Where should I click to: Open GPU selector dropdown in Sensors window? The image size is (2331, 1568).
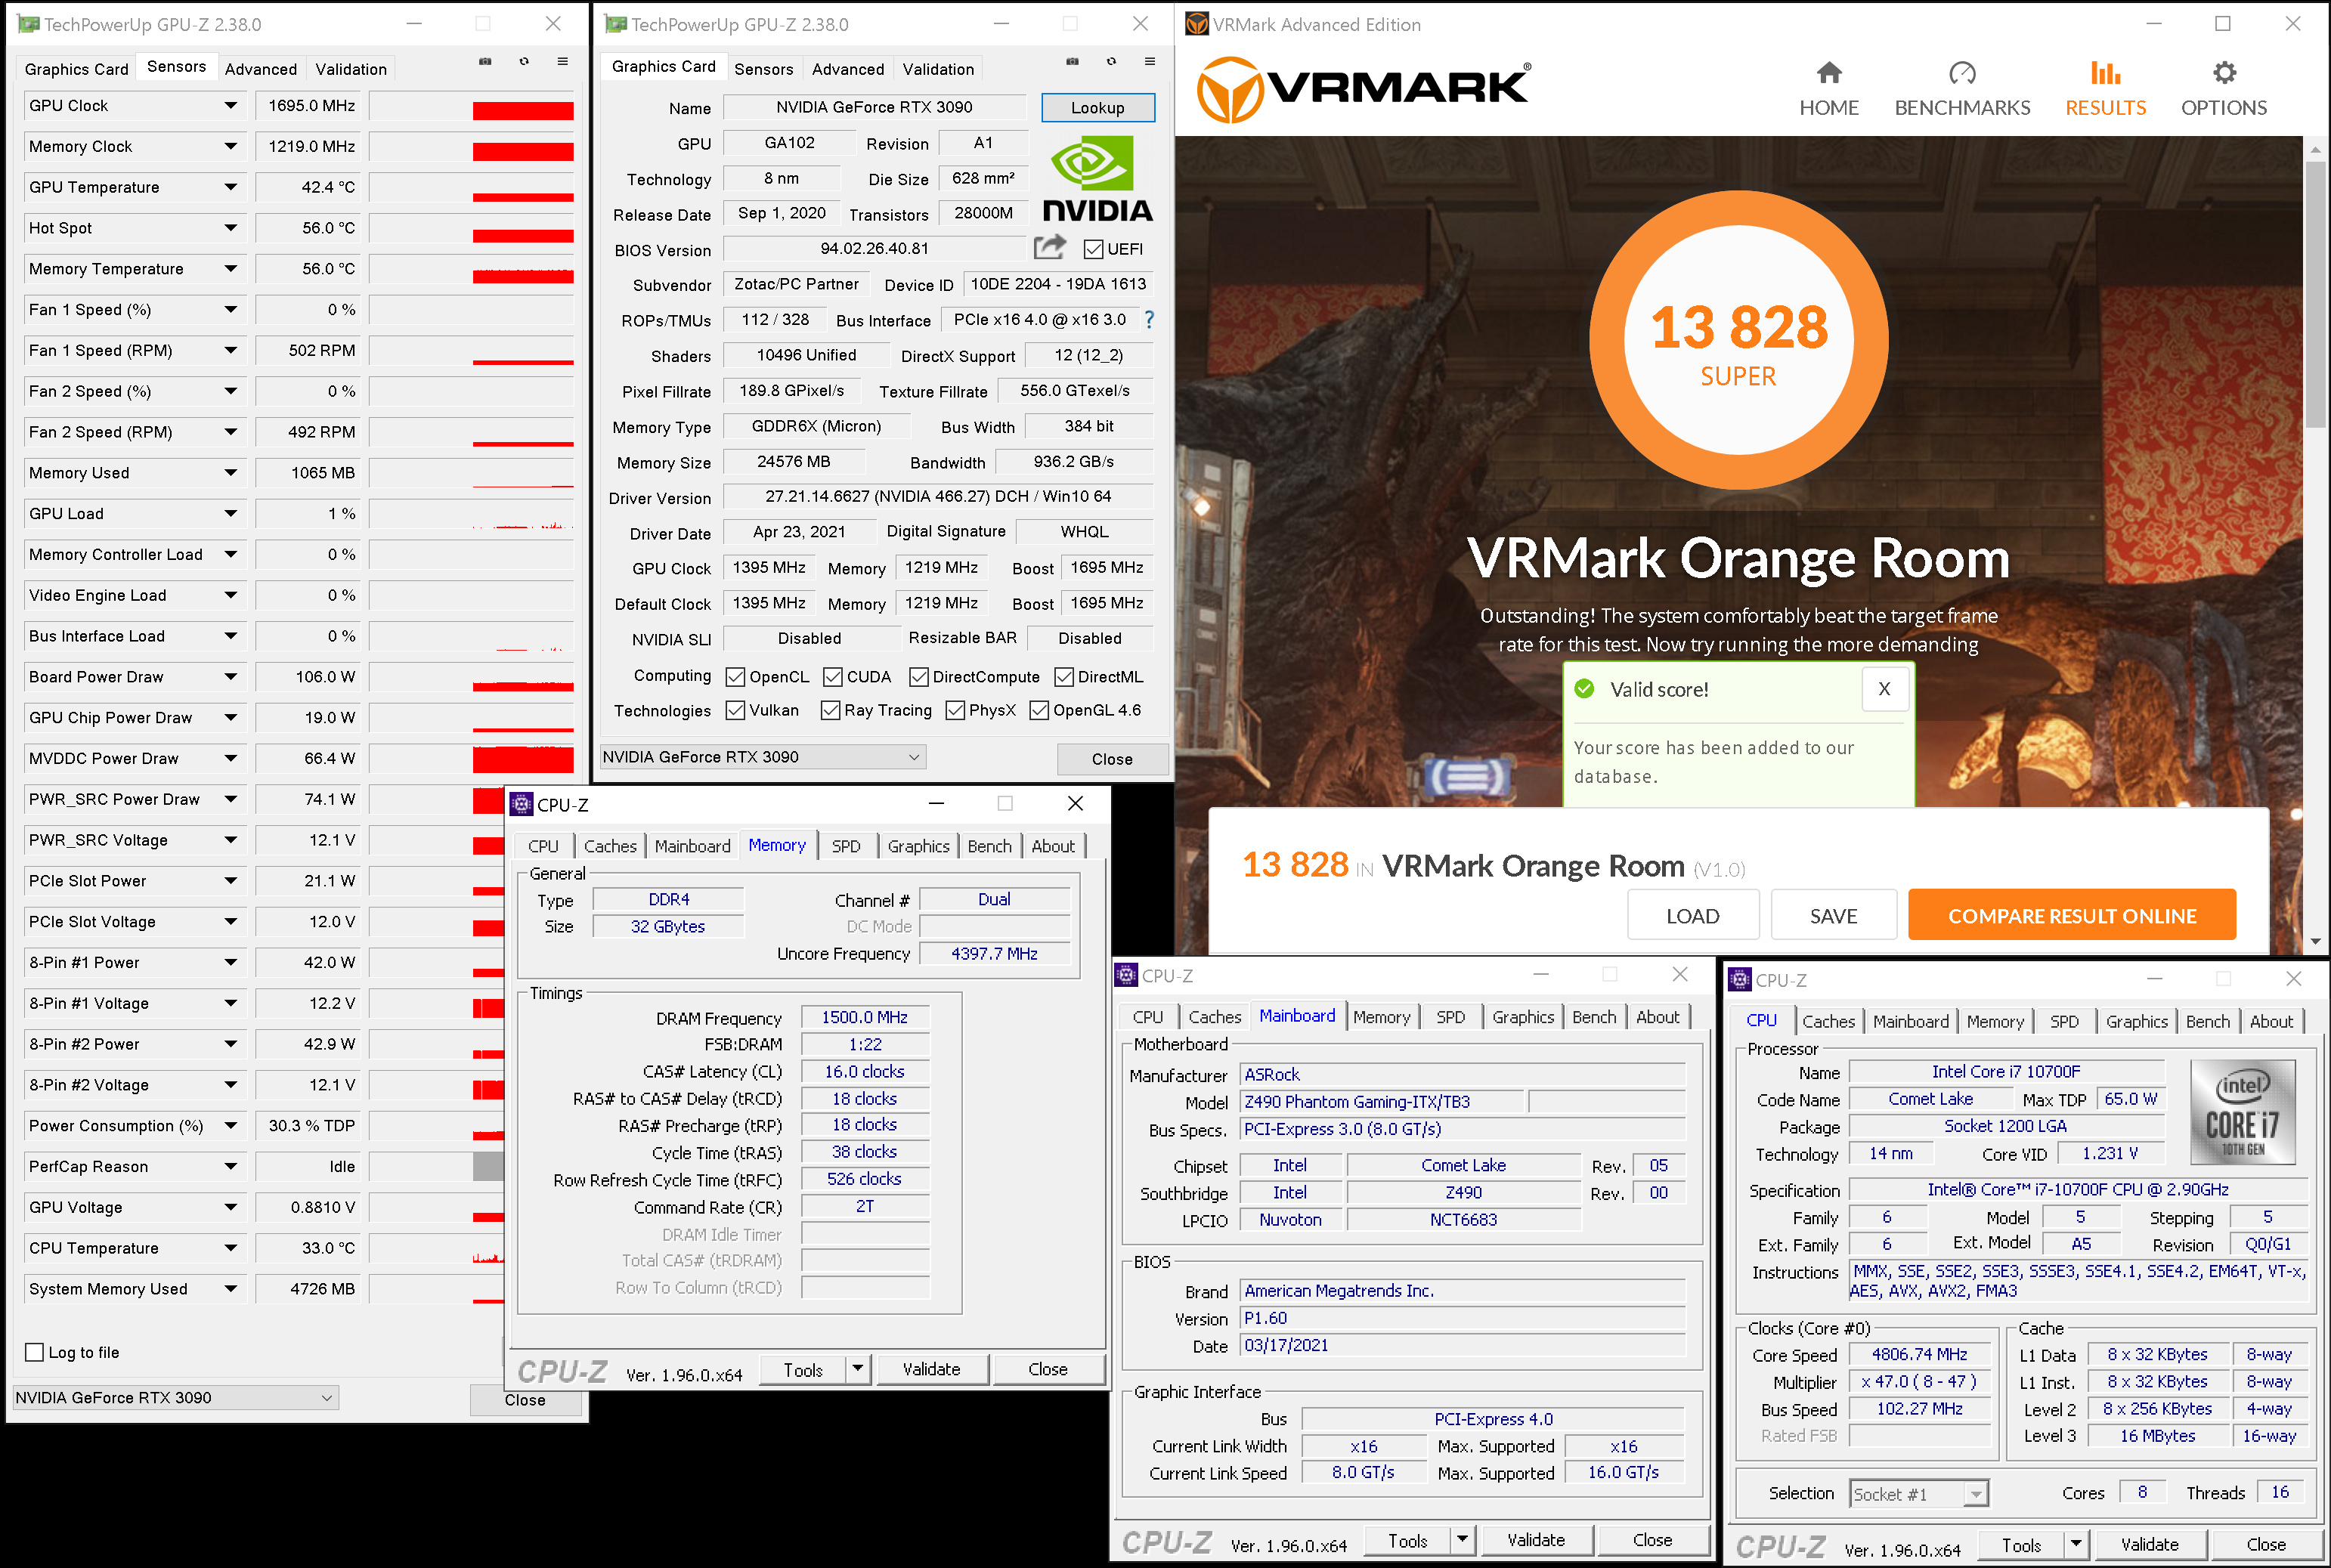[176, 1397]
